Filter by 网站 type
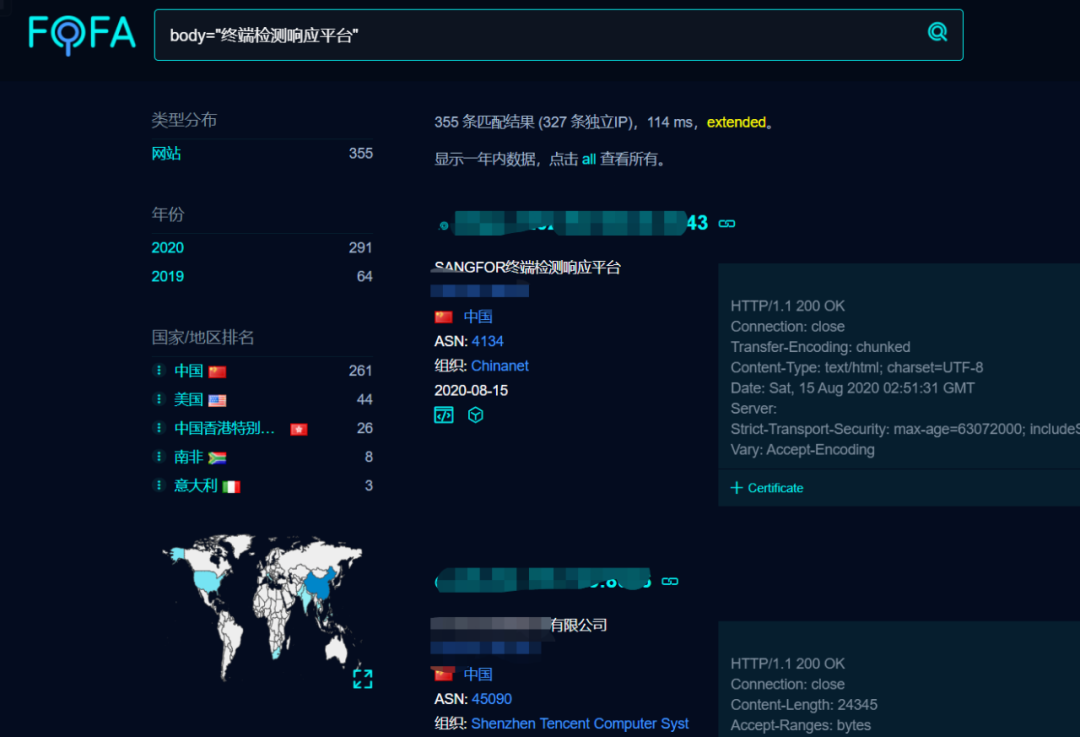 coord(166,154)
